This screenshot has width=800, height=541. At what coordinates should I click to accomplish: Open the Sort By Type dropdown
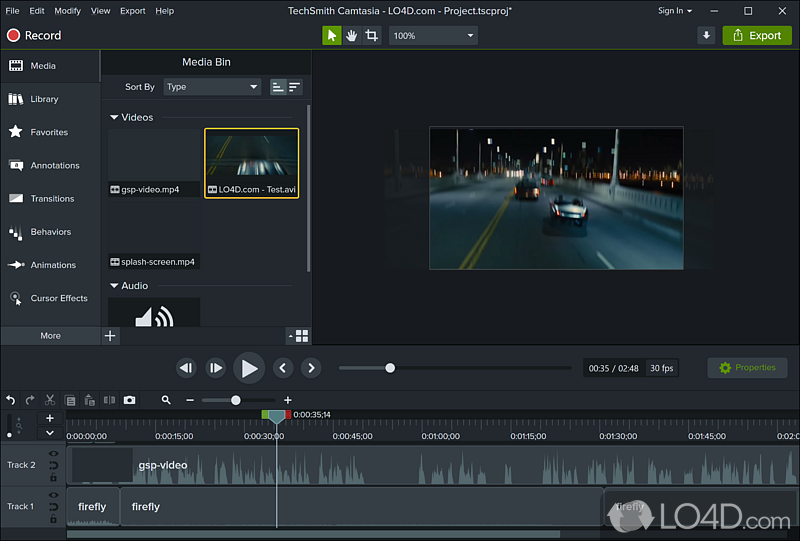(212, 87)
